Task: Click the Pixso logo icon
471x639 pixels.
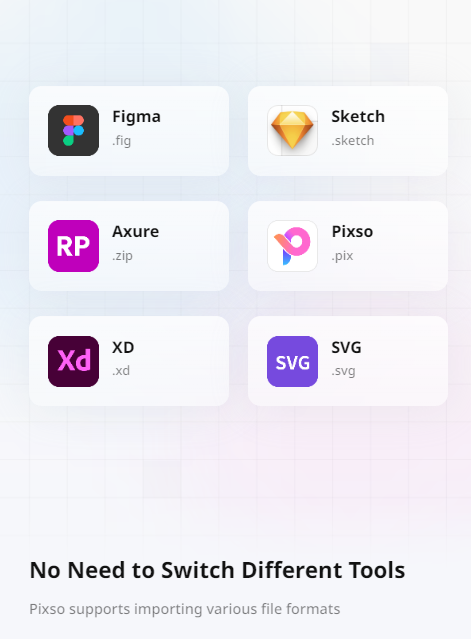Action: (292, 246)
